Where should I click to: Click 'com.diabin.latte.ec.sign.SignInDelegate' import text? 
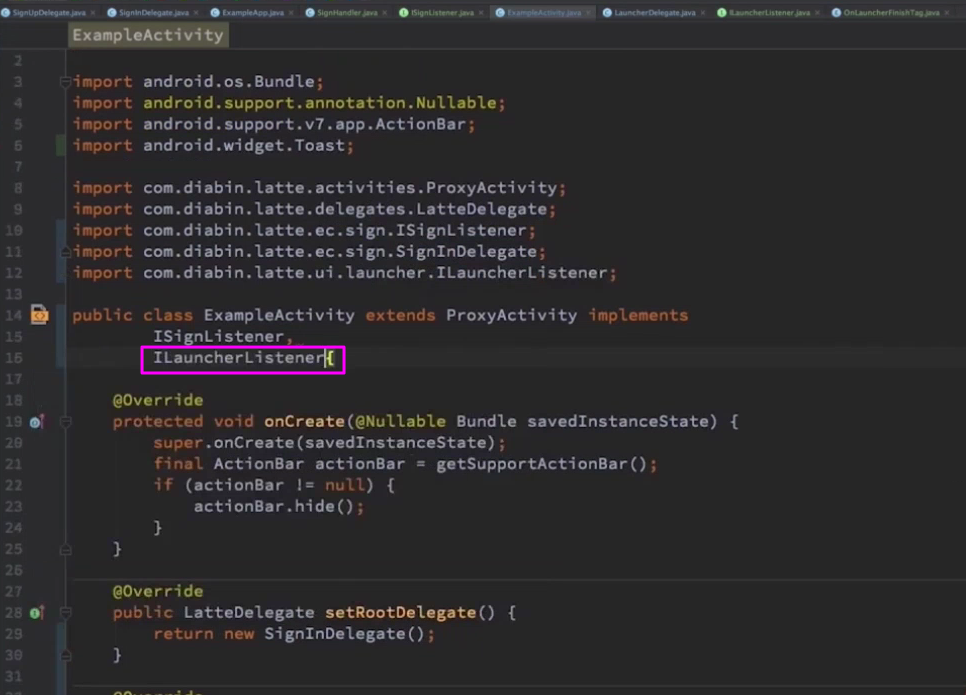[340, 251]
